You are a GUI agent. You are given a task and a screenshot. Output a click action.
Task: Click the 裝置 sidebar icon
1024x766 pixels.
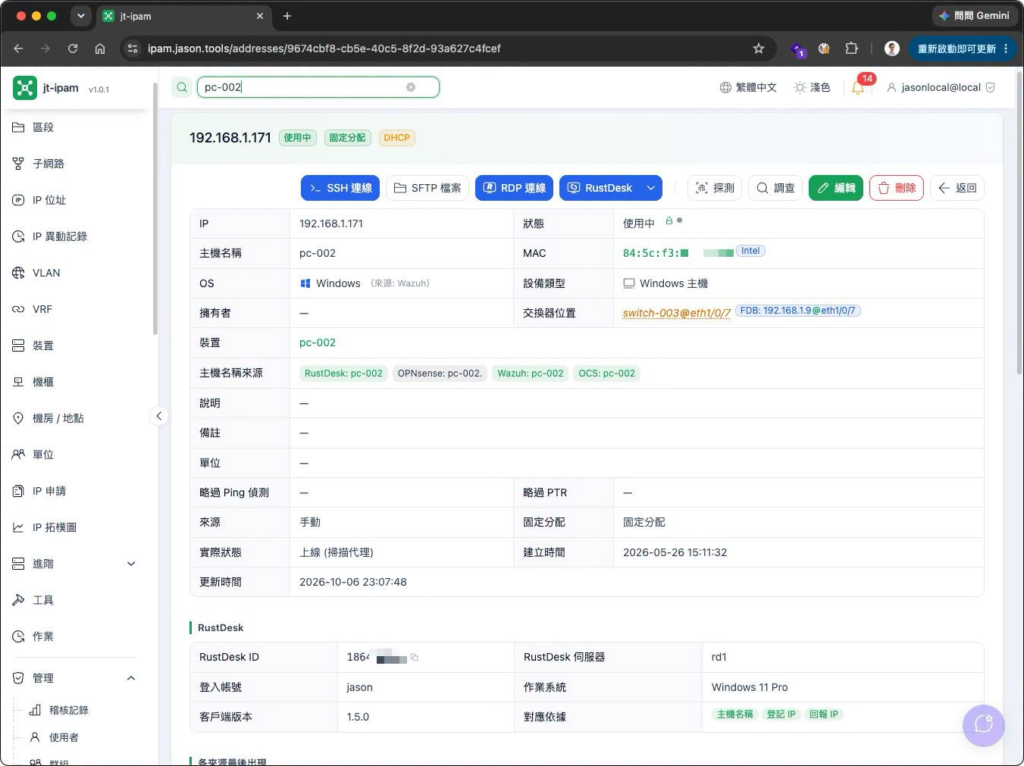pyautogui.click(x=18, y=345)
